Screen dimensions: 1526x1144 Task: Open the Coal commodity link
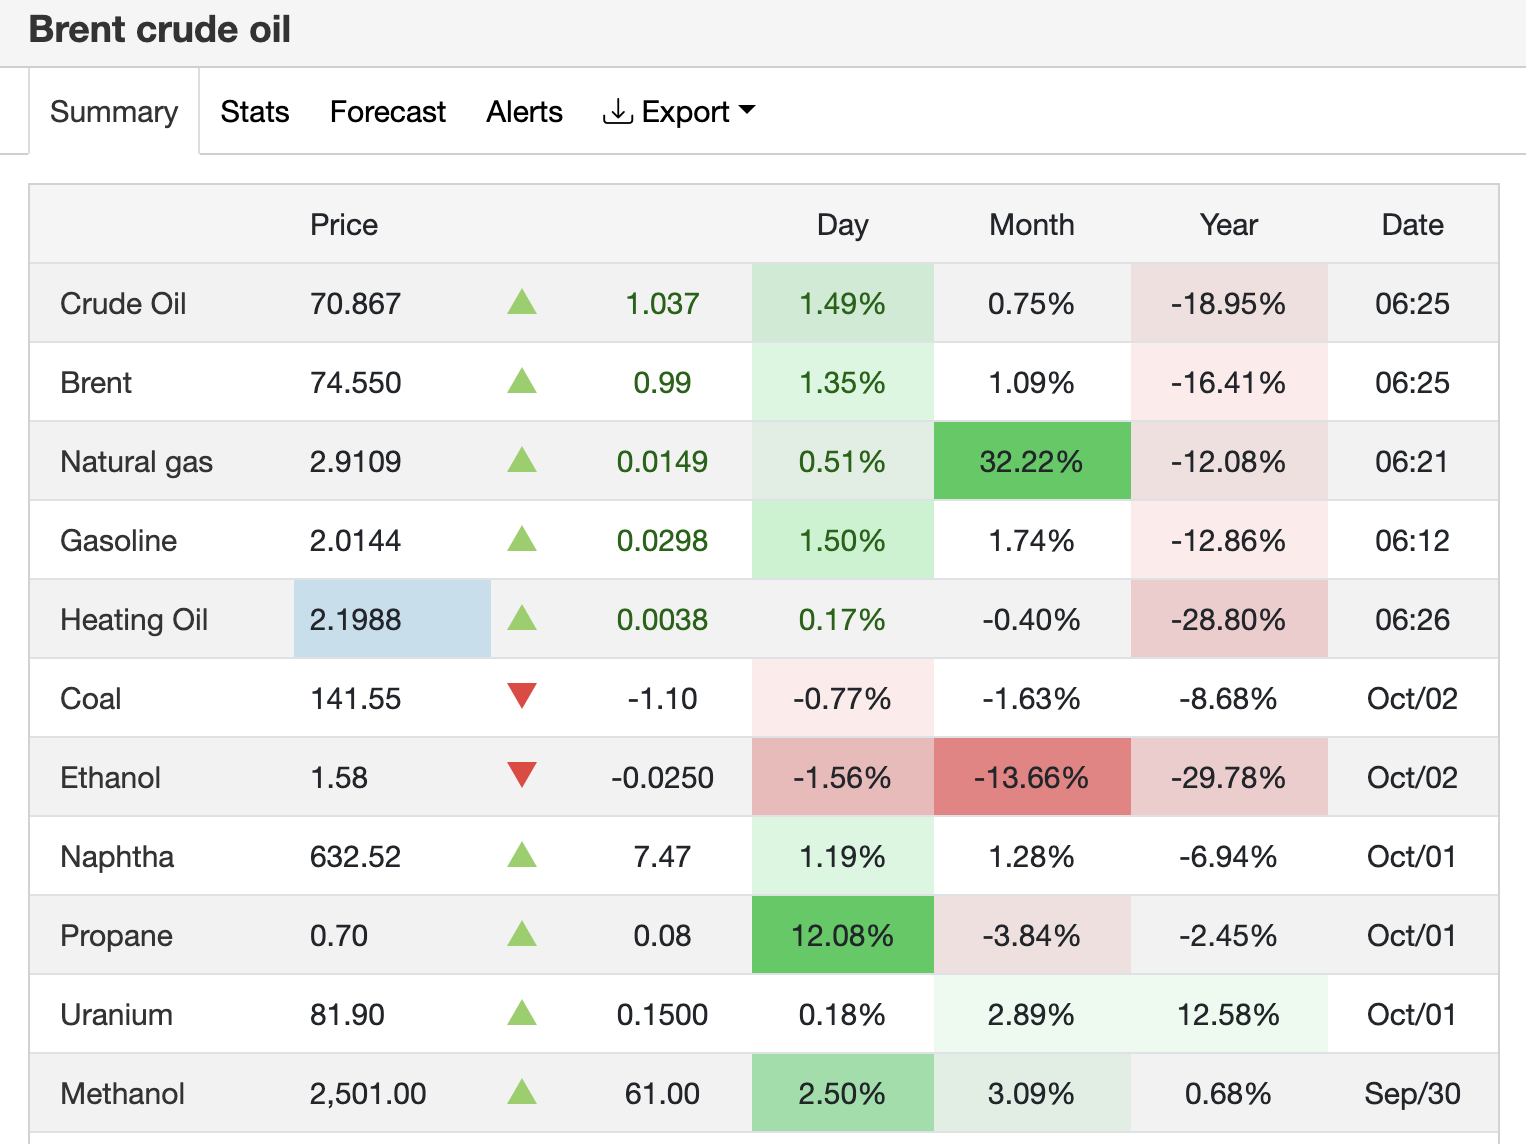(90, 698)
